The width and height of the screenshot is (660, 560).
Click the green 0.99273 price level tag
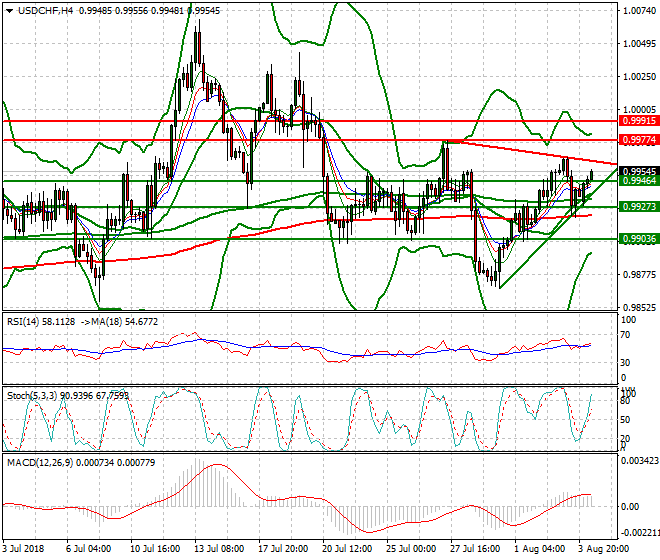coord(639,206)
